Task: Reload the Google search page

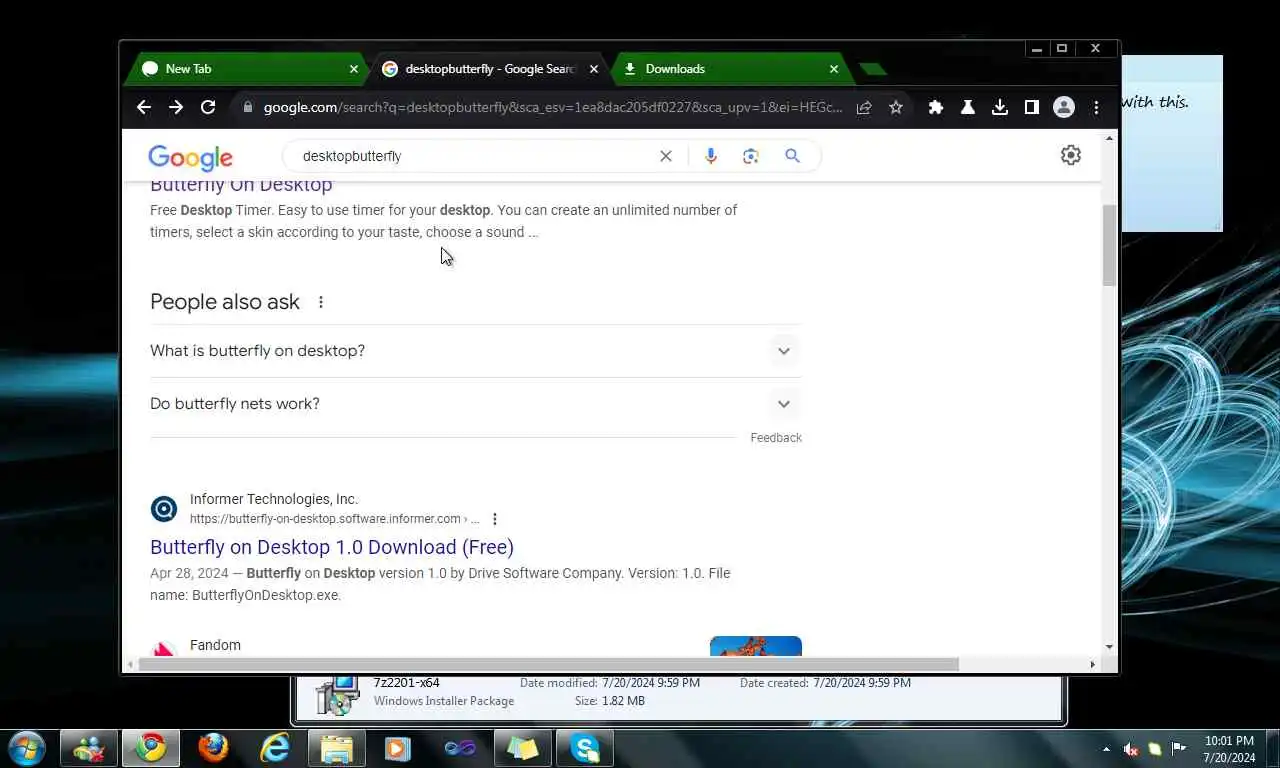Action: [x=208, y=107]
